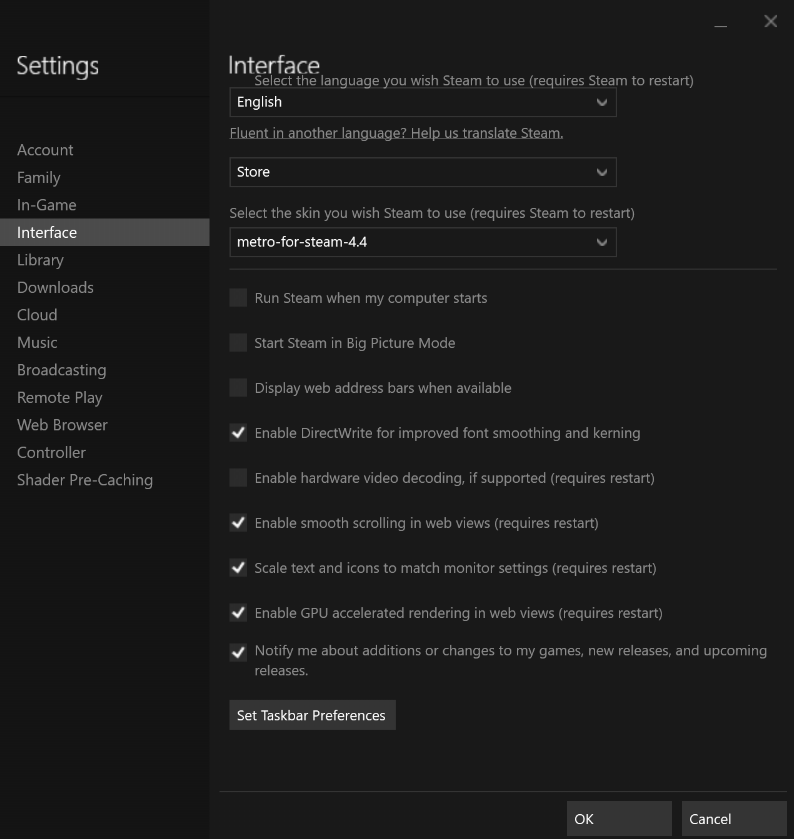The height and width of the screenshot is (839, 794).
Task: Open the Controller settings section
Action: point(51,452)
